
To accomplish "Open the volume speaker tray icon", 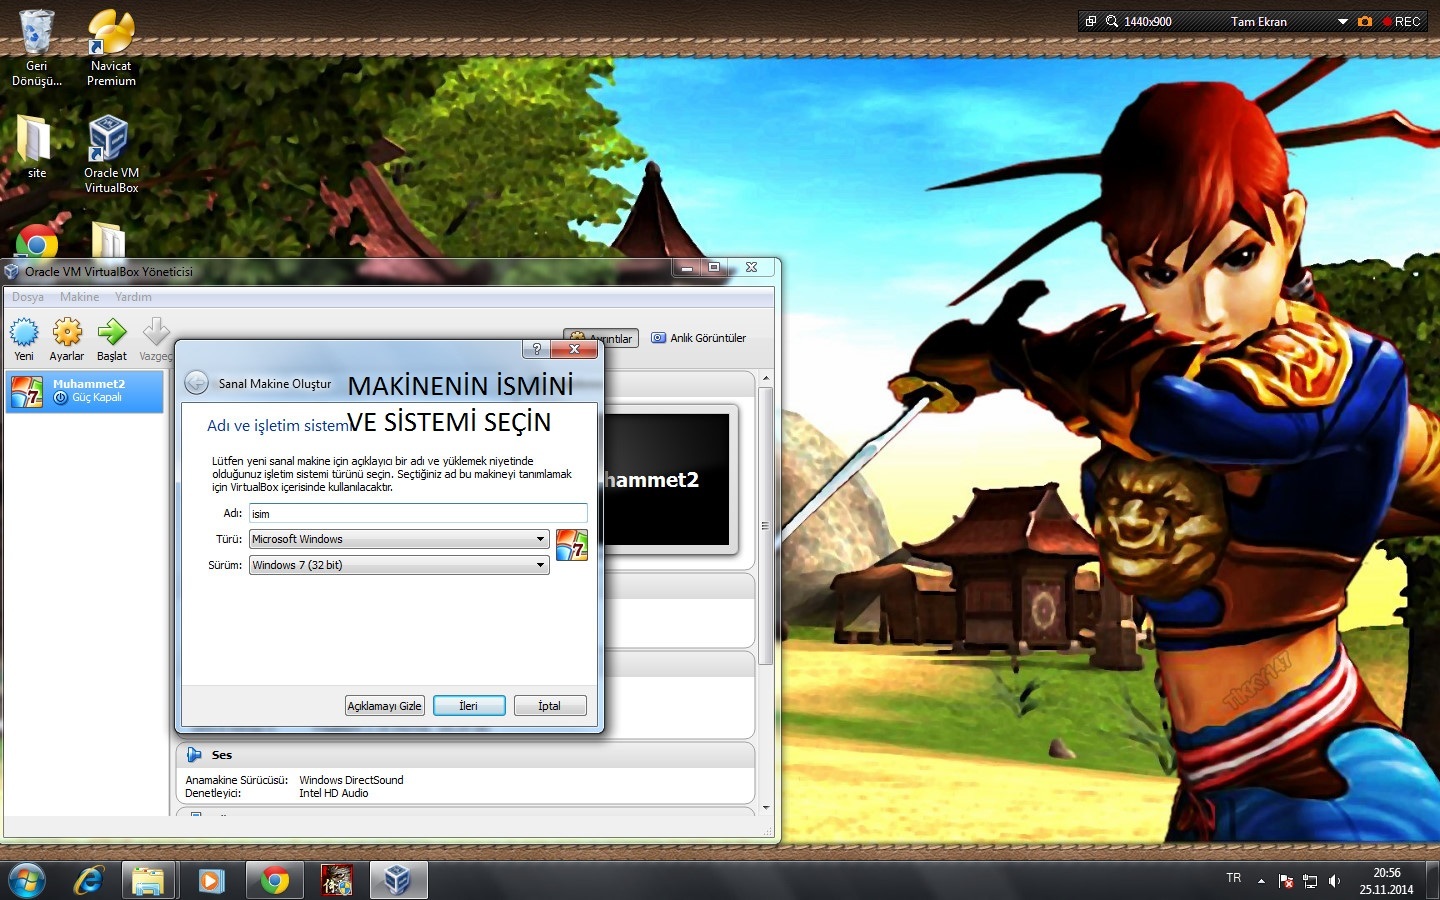I will coord(1334,881).
